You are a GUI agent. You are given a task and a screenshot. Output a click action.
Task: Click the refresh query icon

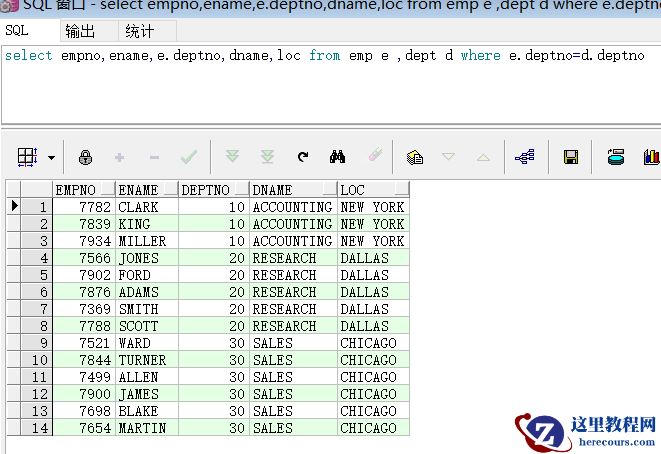click(302, 157)
